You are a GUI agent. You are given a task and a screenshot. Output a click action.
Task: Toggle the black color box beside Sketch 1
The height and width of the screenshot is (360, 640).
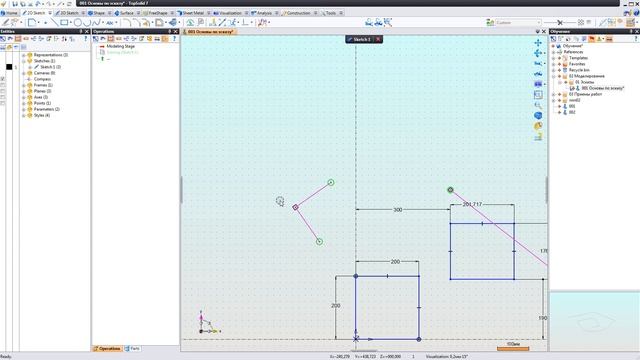[x=9, y=67]
